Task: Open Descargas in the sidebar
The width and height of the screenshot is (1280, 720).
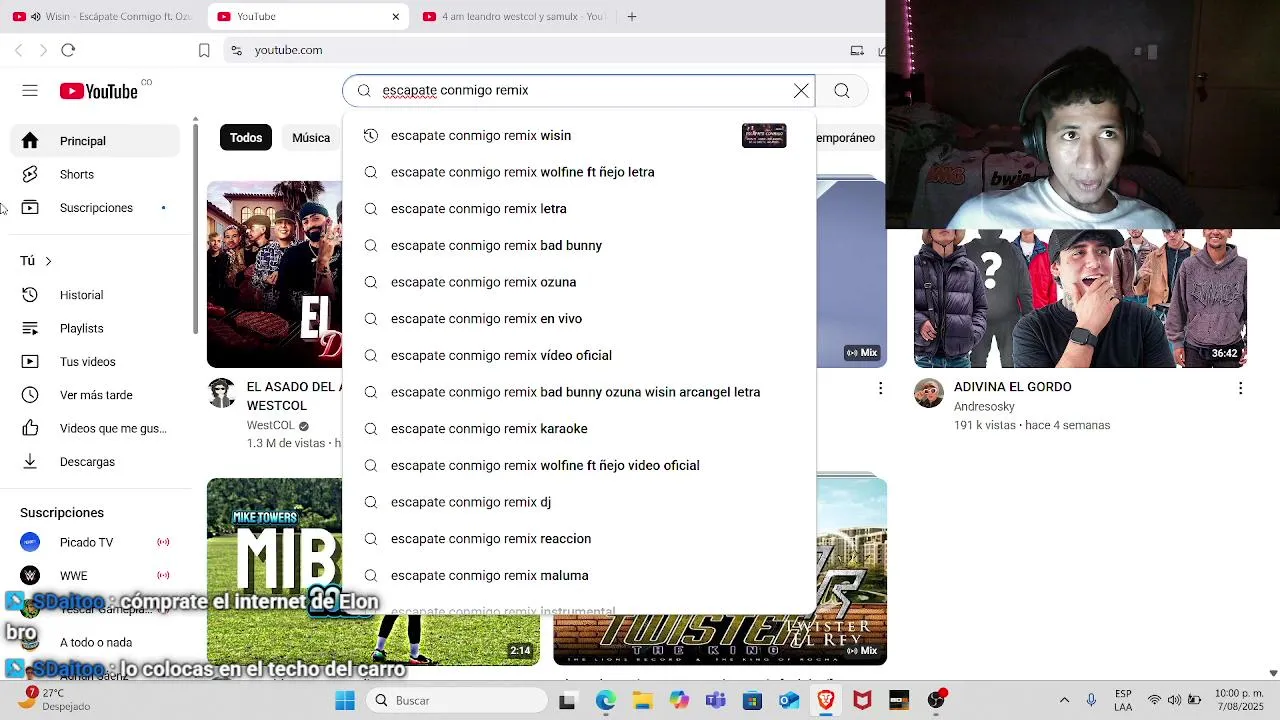Action: pyautogui.click(x=96, y=462)
